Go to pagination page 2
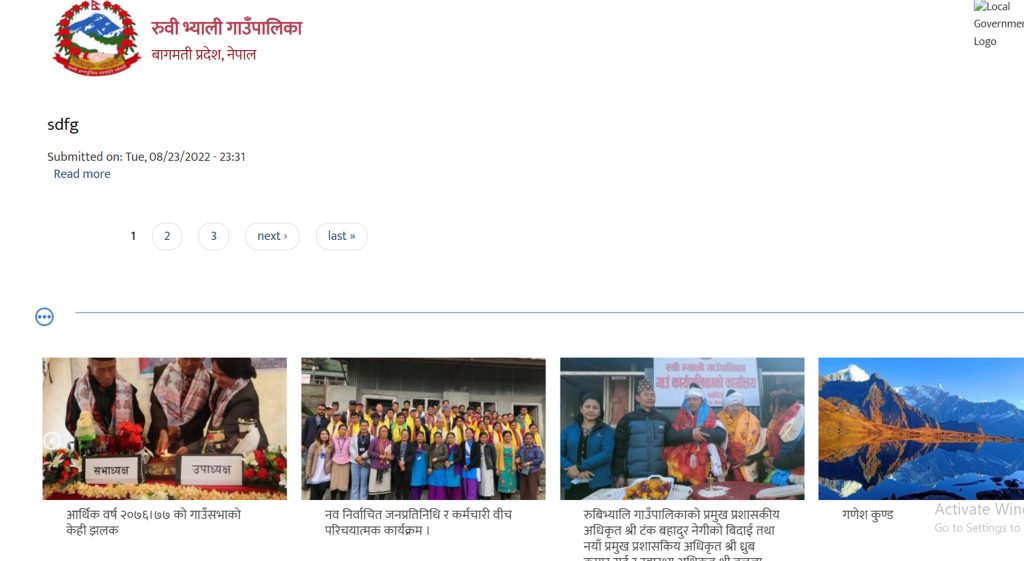 [167, 236]
